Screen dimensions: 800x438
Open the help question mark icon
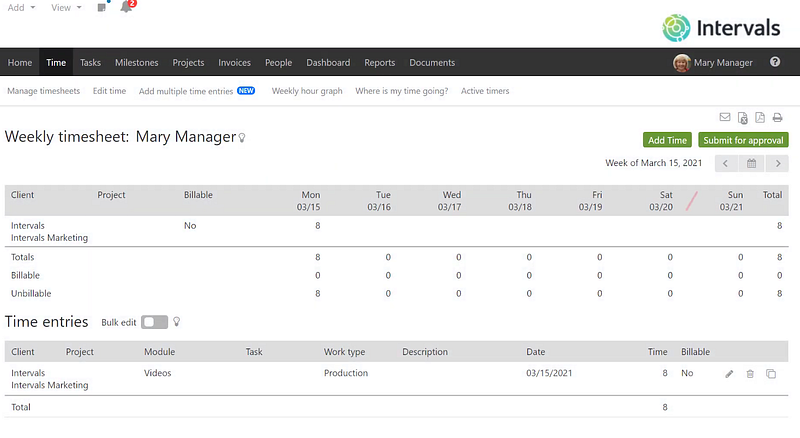[x=775, y=62]
